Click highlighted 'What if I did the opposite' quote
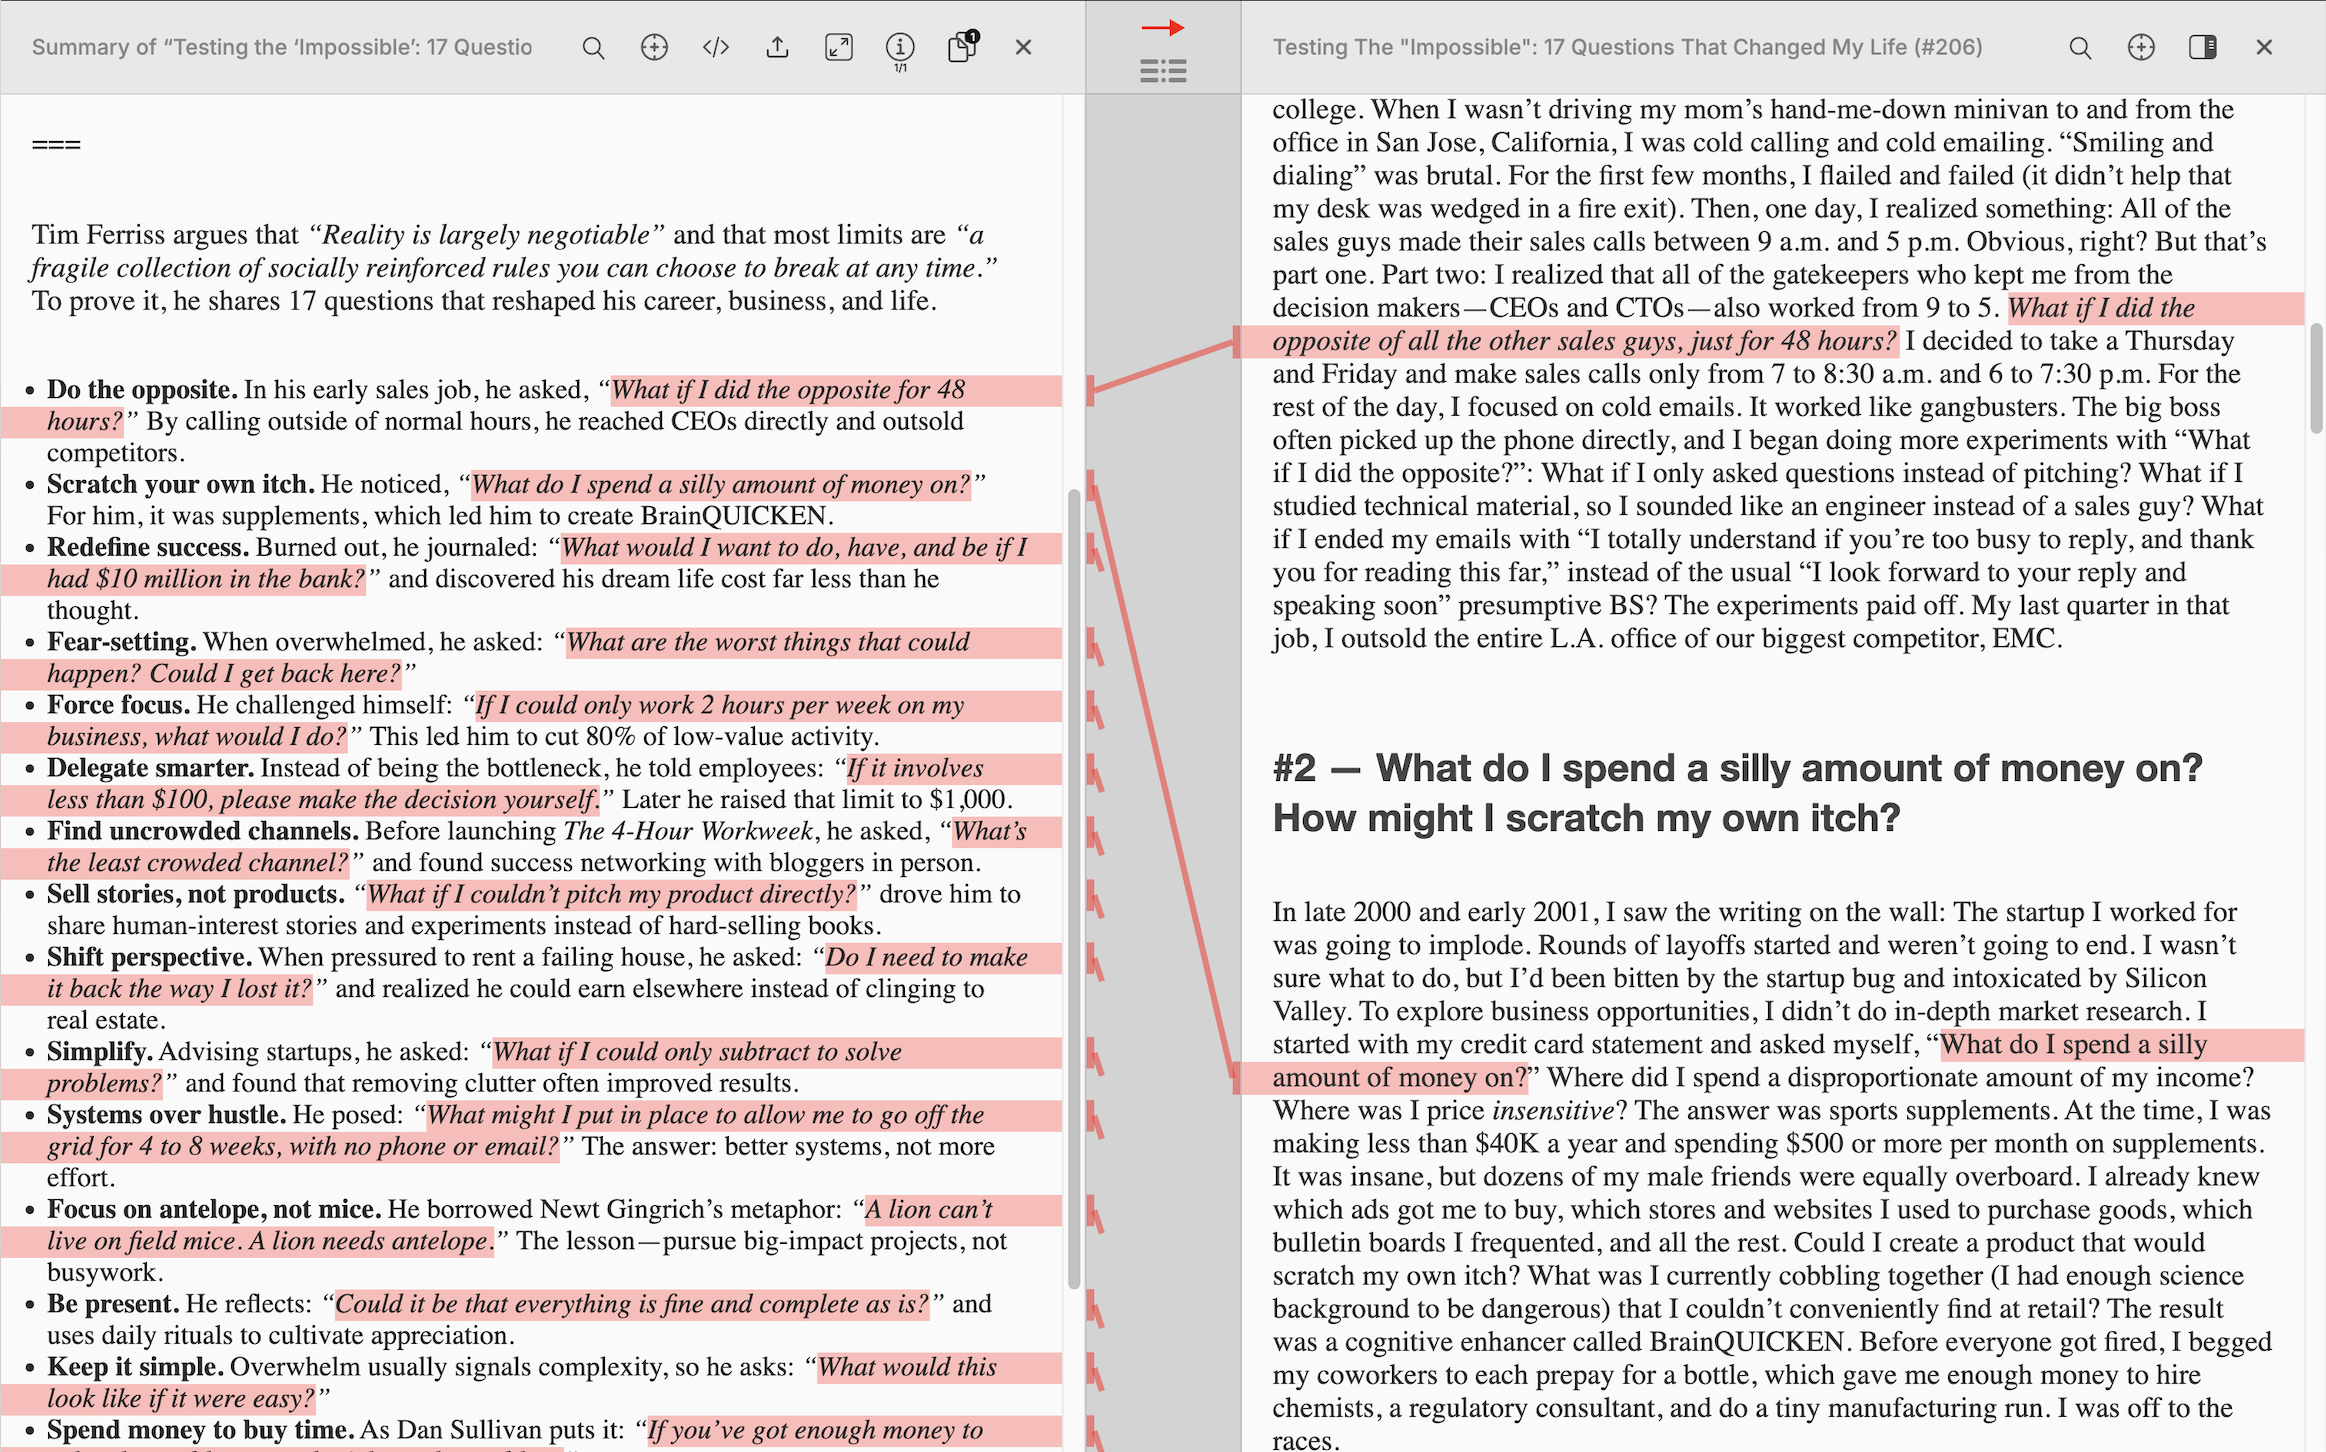The width and height of the screenshot is (2326, 1452). 788,390
